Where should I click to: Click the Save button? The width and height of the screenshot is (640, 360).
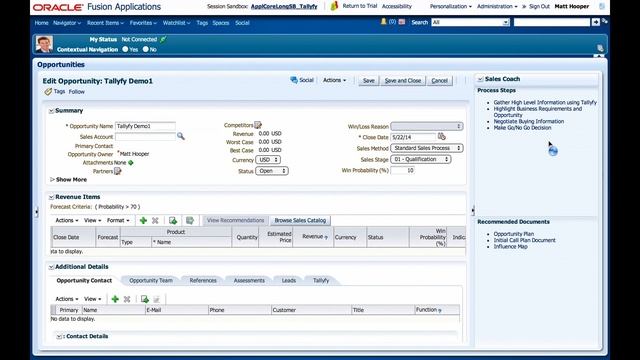[369, 80]
